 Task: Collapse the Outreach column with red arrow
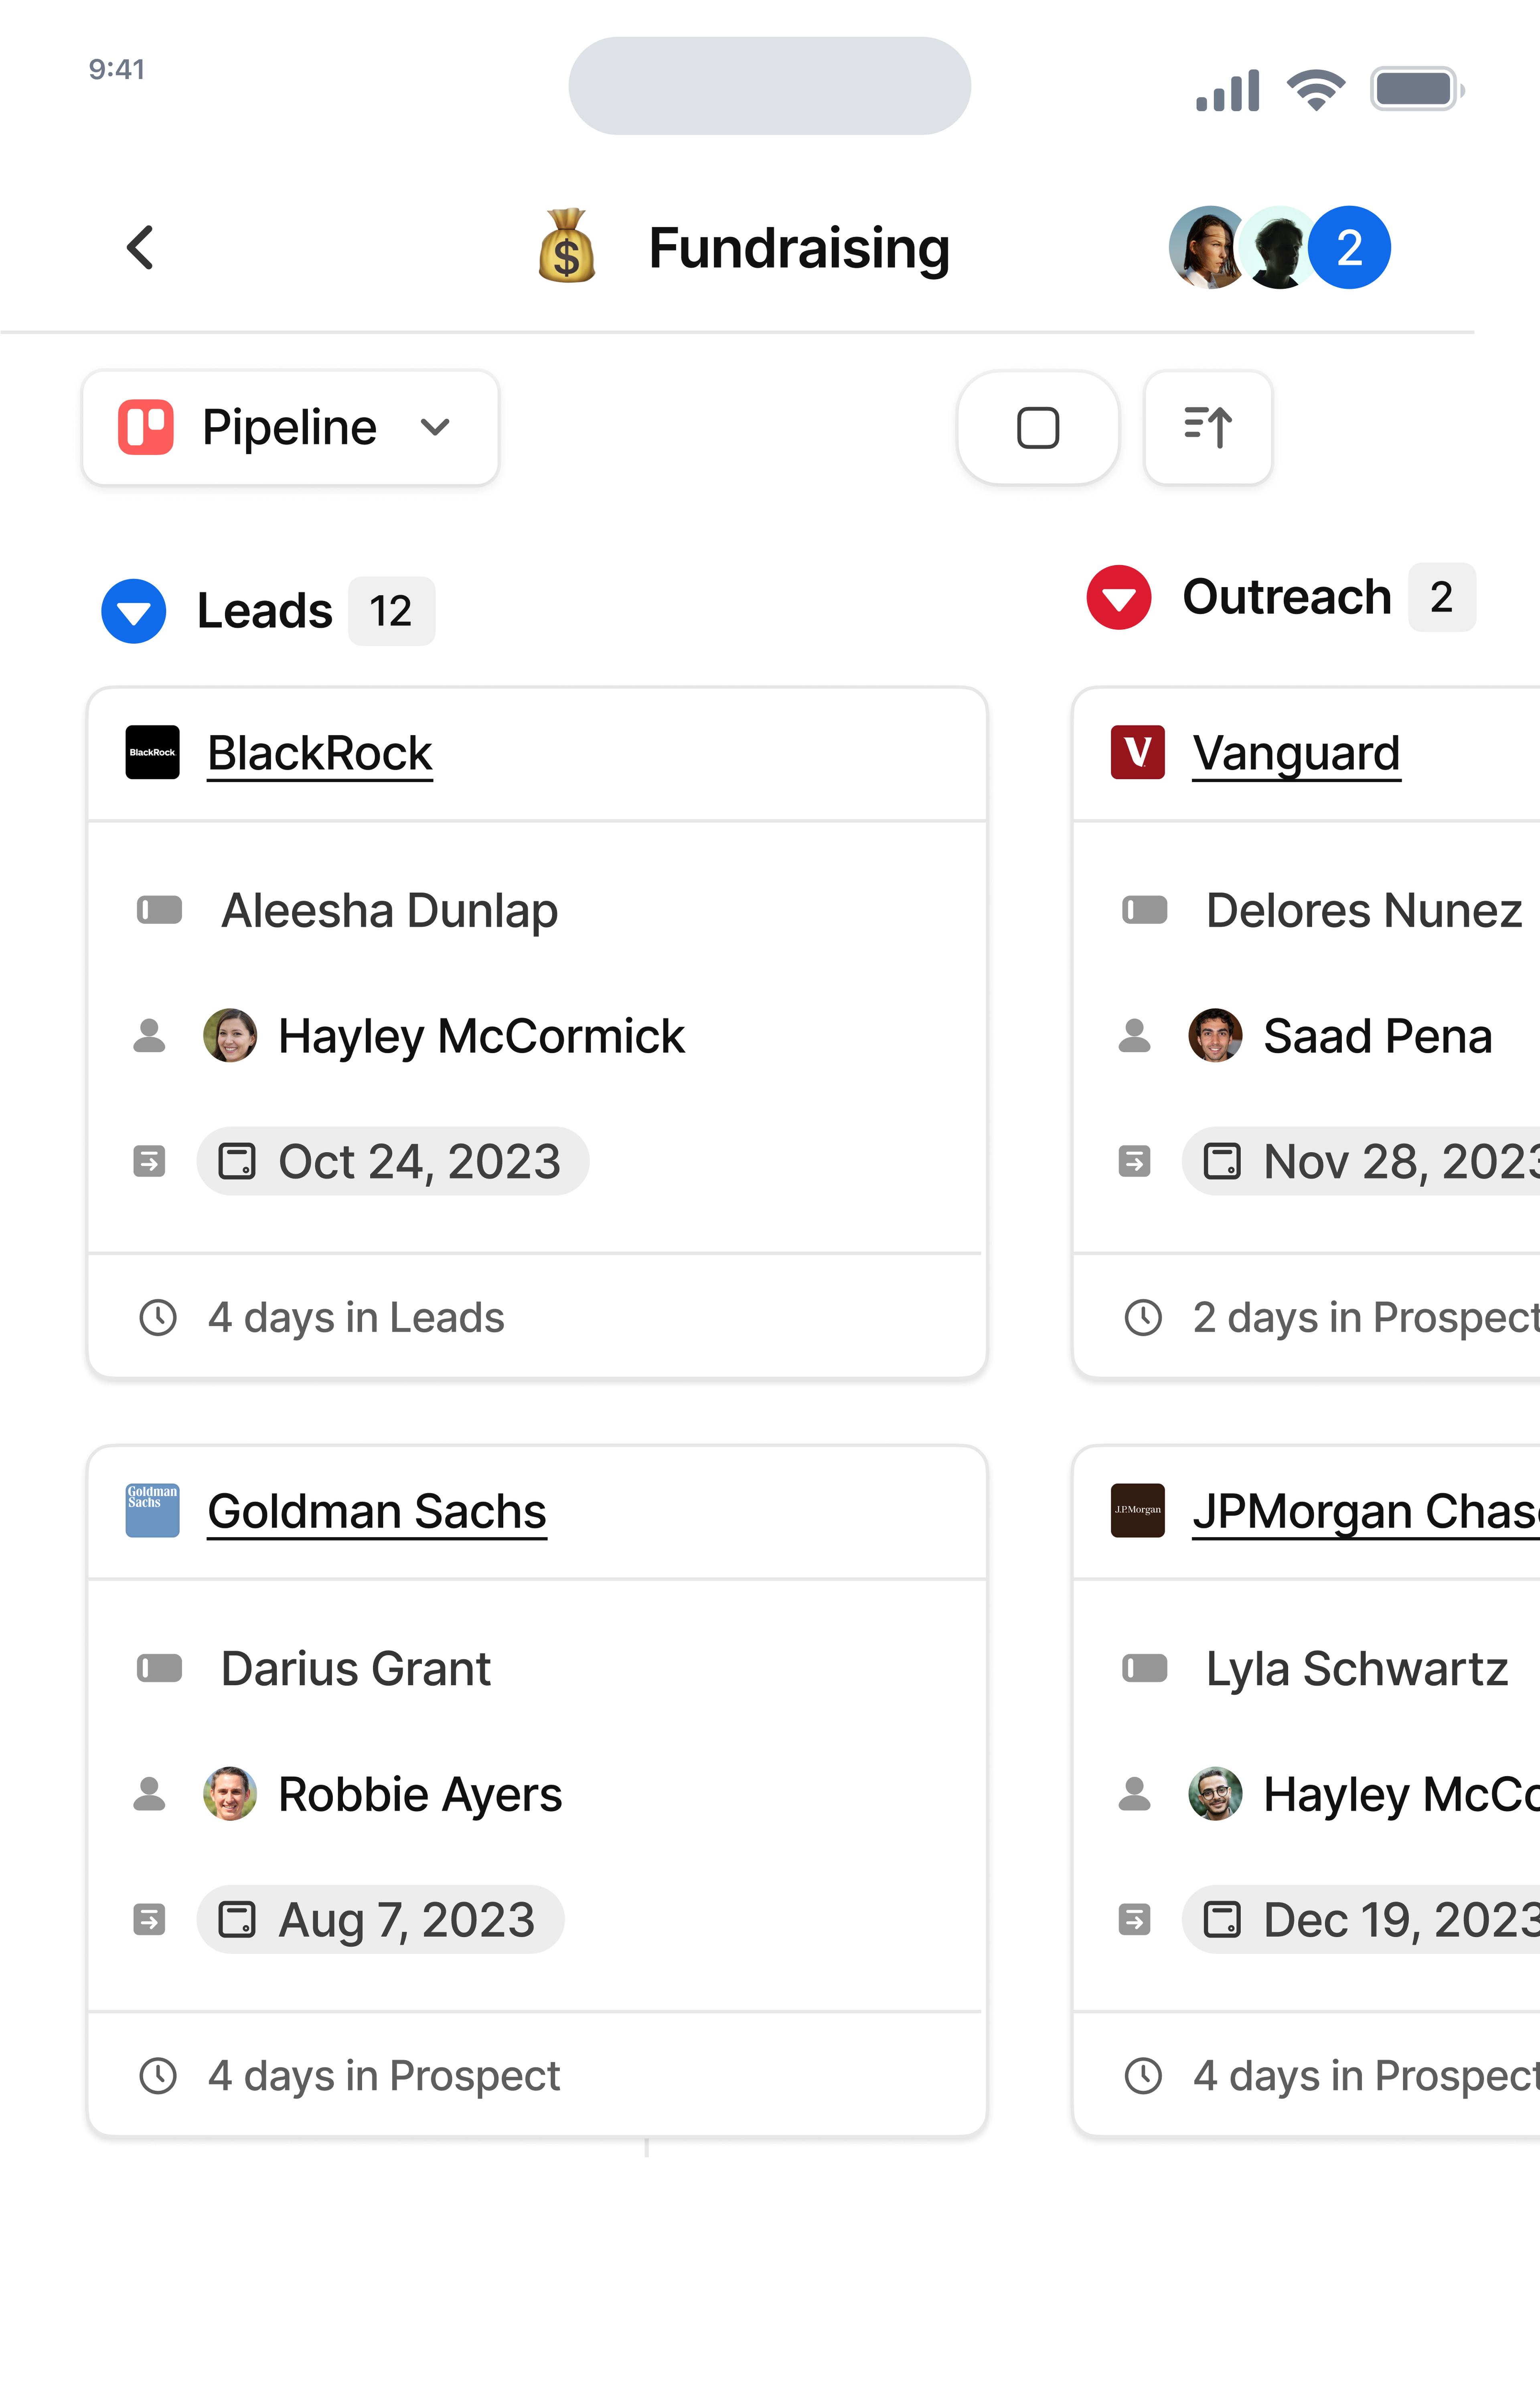point(1119,597)
